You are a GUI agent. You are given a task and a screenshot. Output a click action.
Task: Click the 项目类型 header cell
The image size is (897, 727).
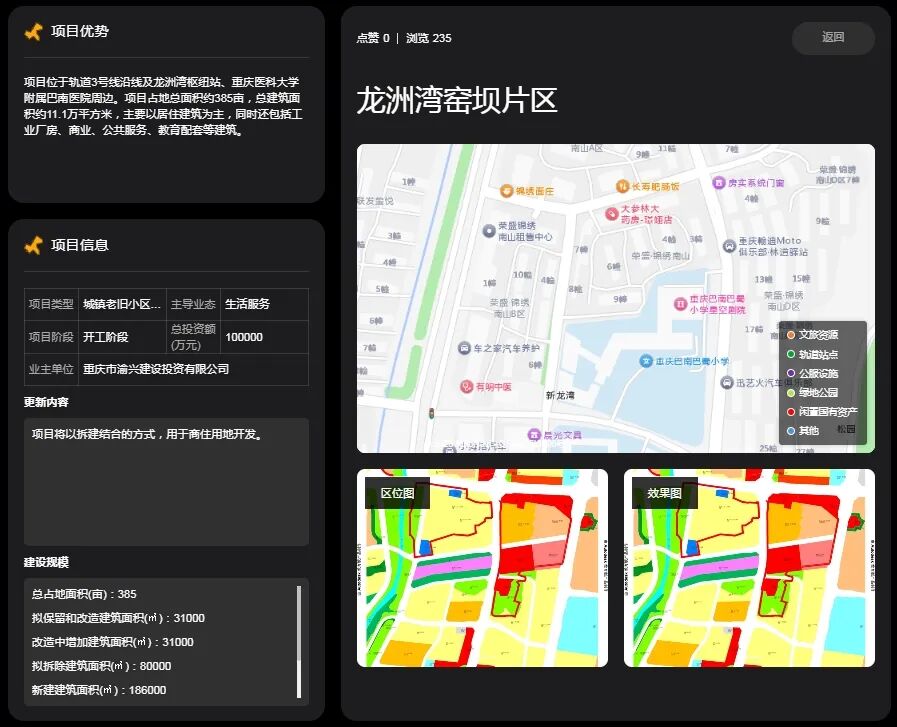(x=51, y=304)
